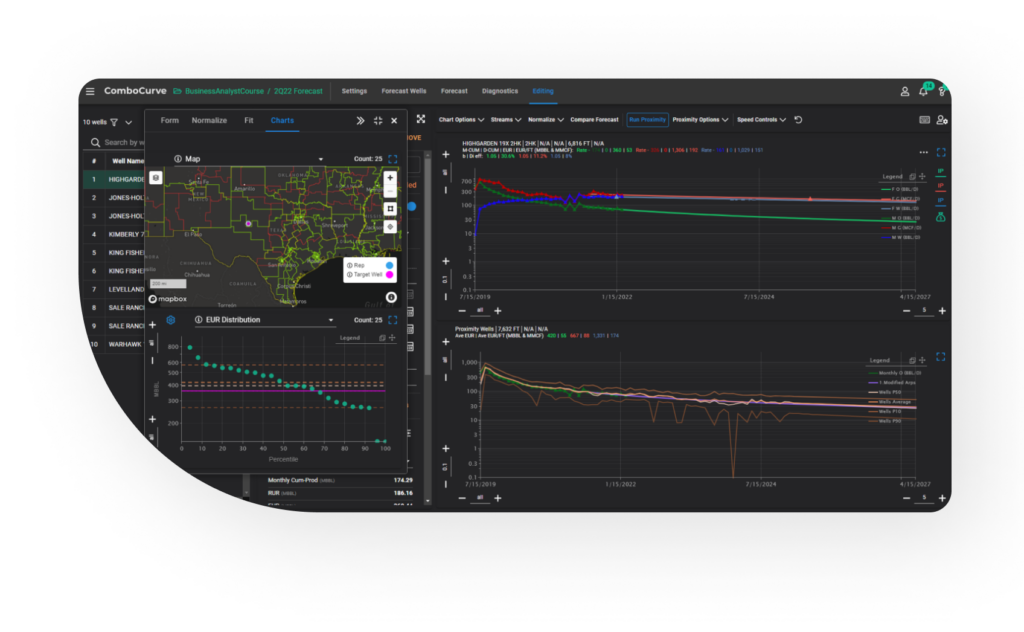The width and height of the screenshot is (1024, 632).
Task: Click the user settings icon in toolbar
Action: [x=942, y=120]
